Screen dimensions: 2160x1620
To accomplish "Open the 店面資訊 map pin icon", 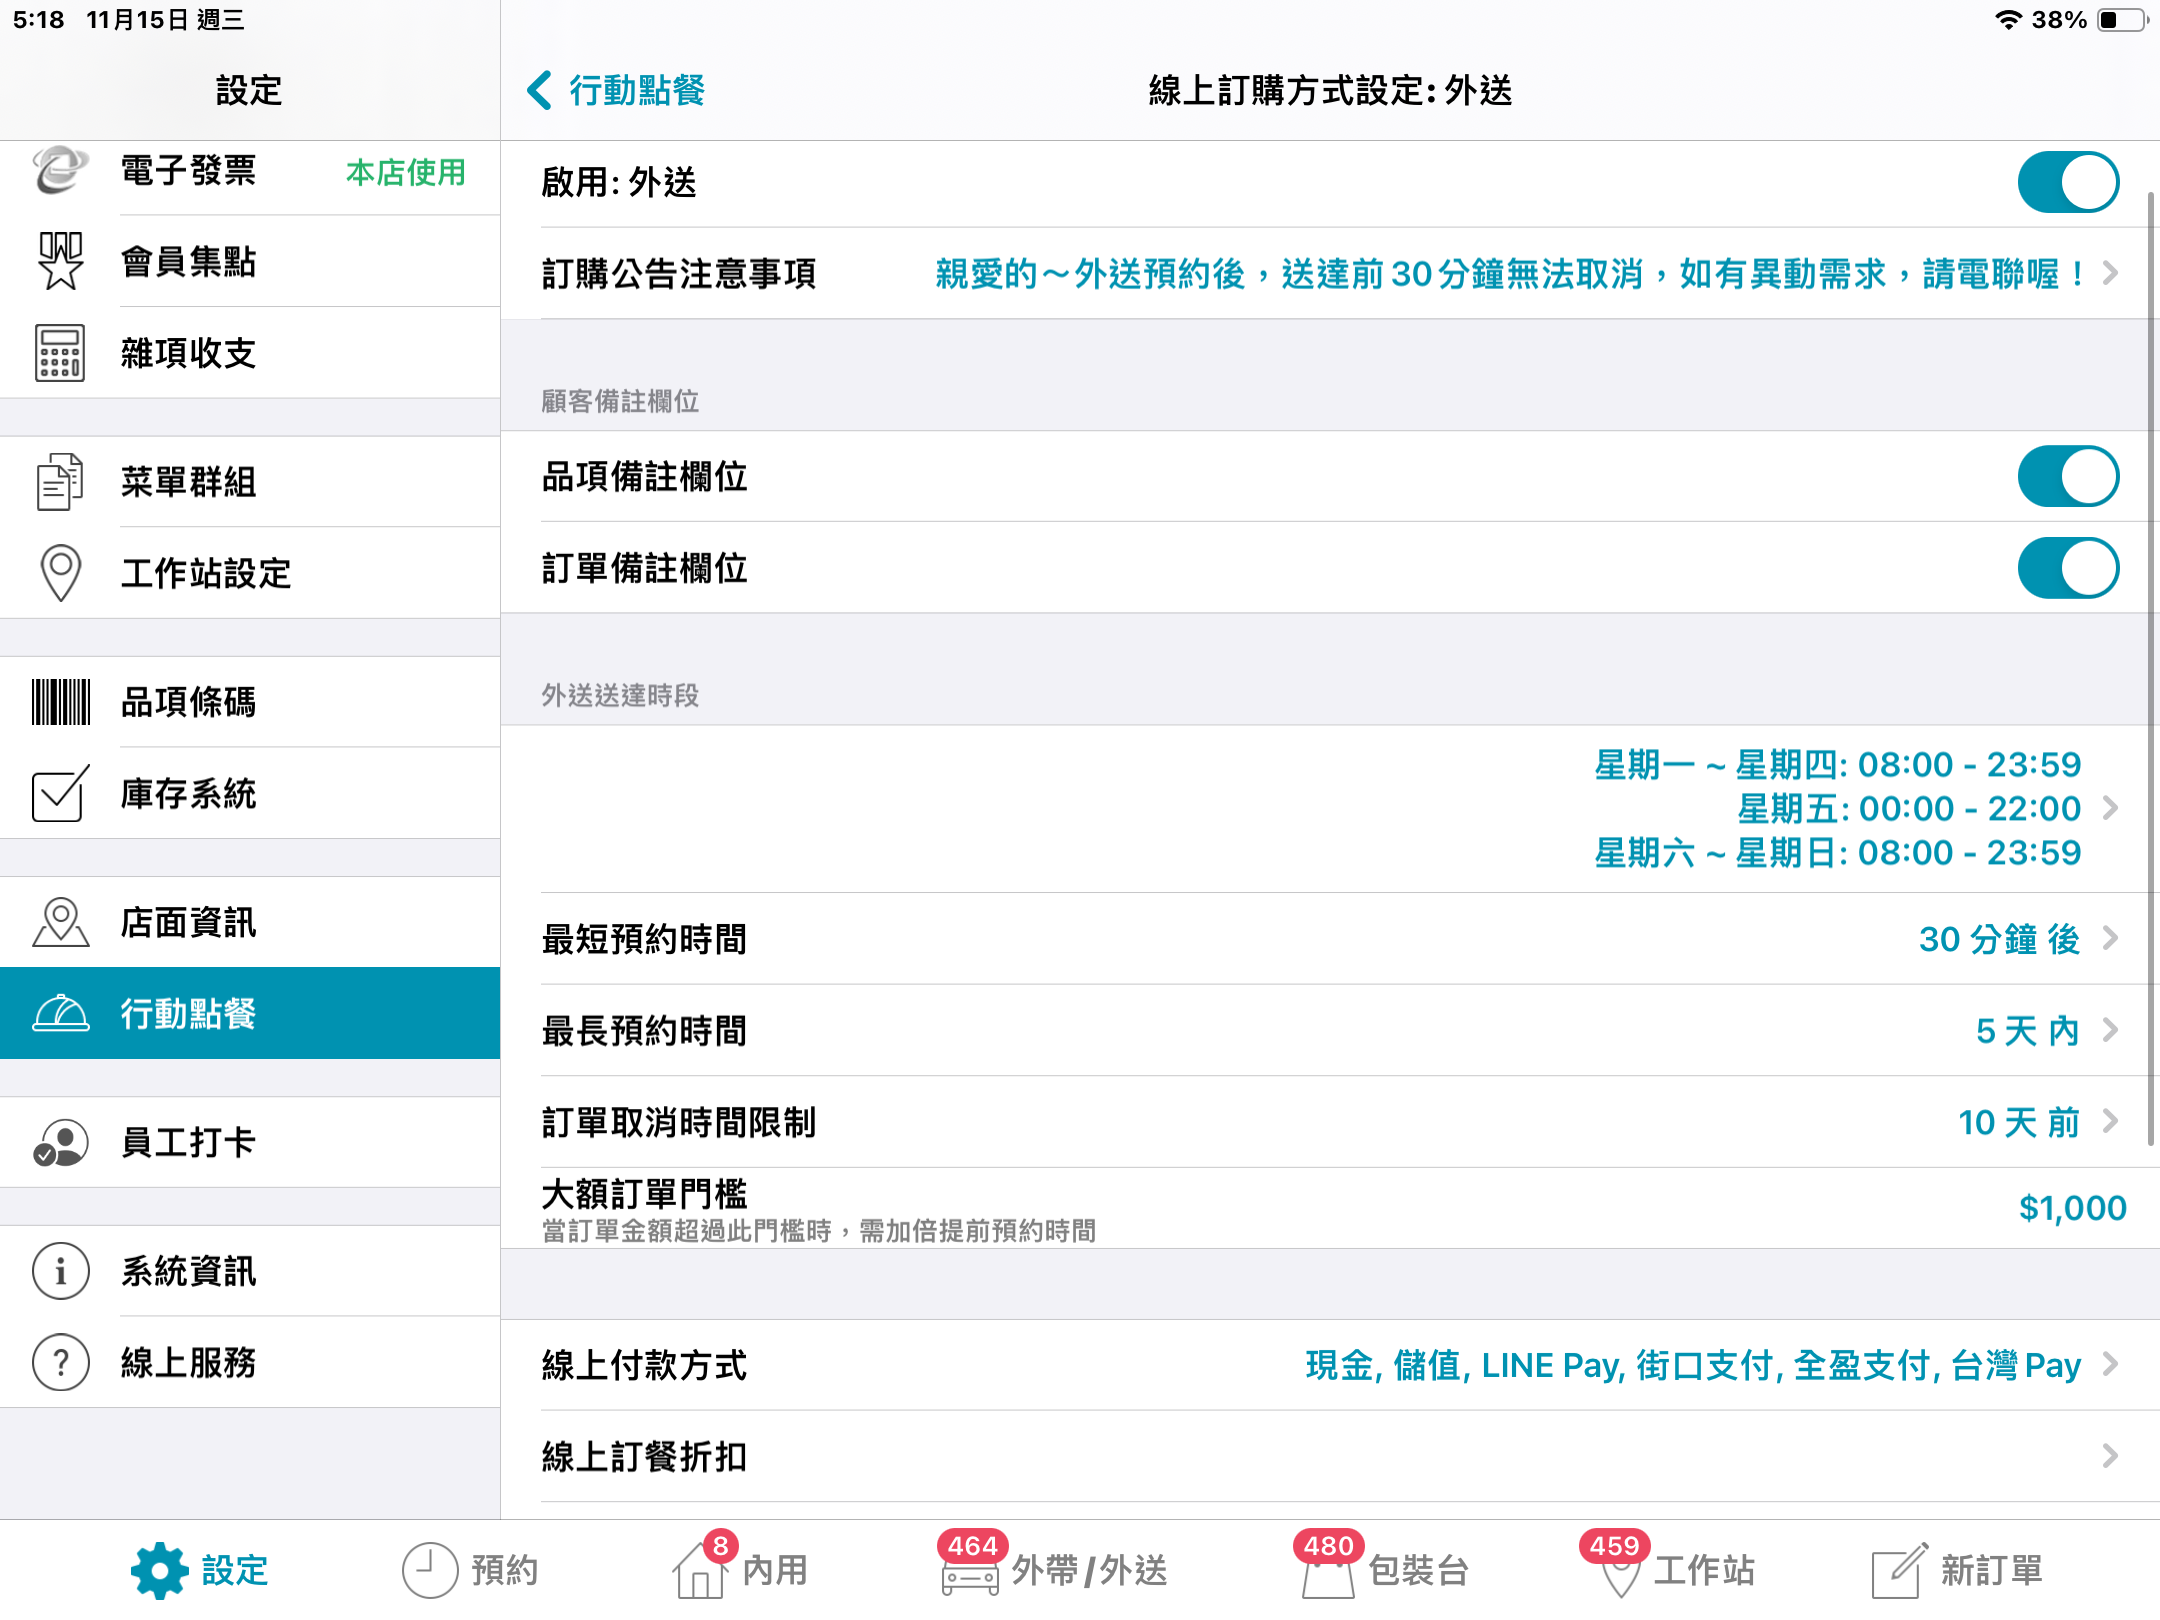I will (60, 922).
